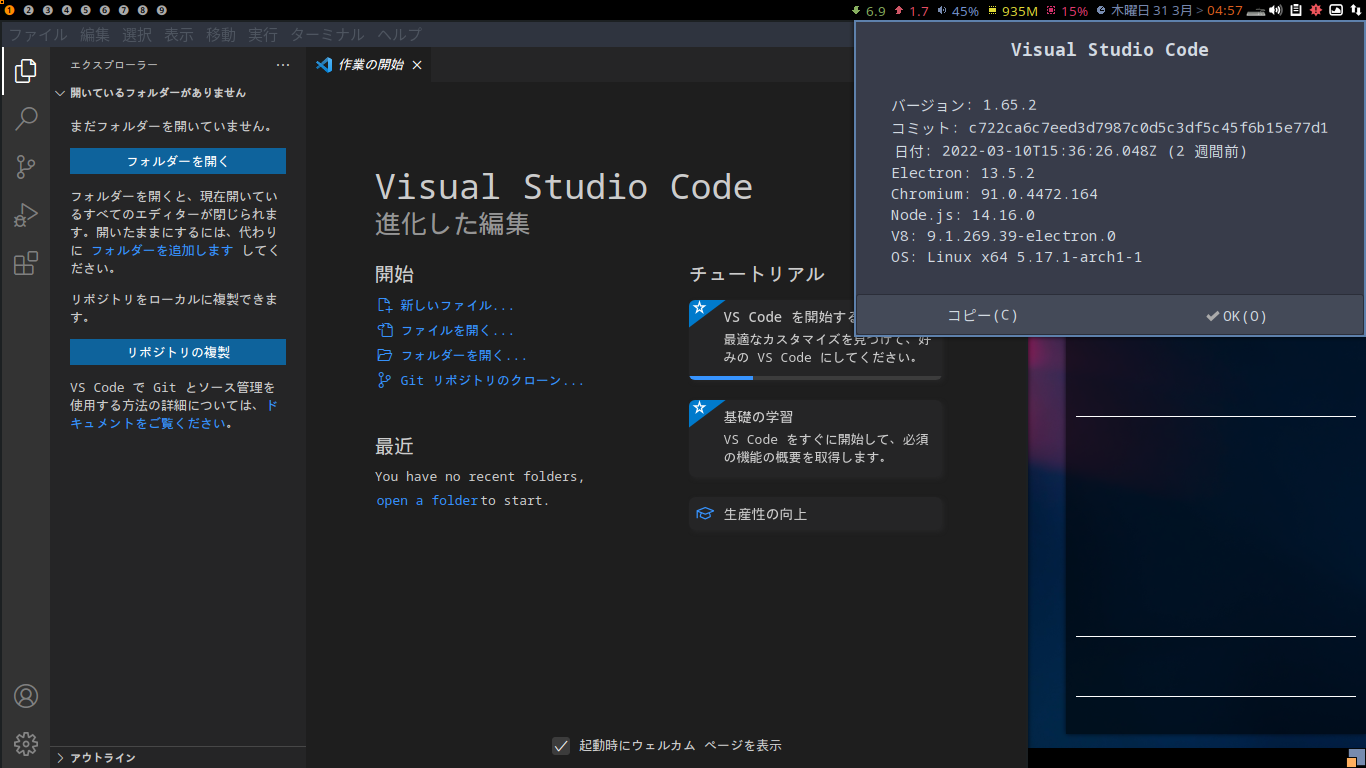Click the ファイルを開く... link

pyautogui.click(x=457, y=331)
